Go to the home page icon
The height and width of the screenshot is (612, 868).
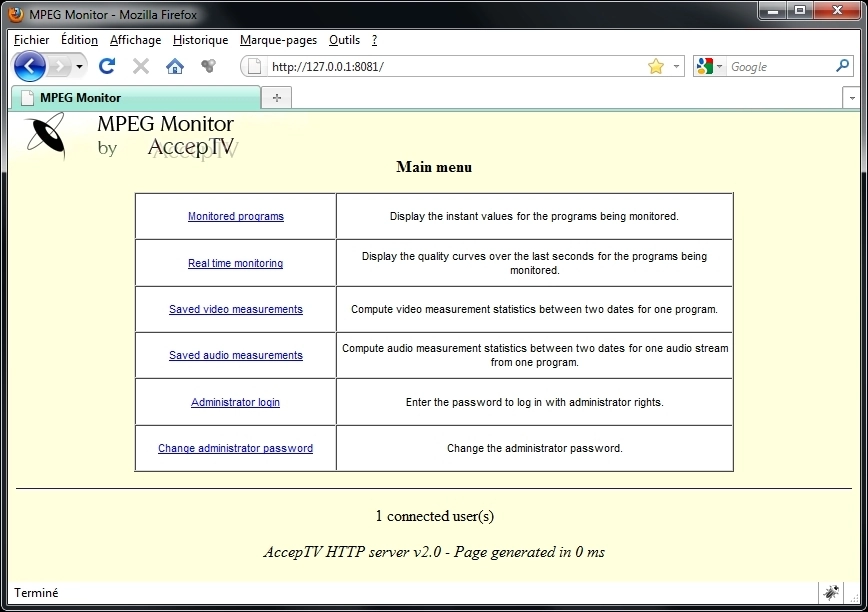tap(175, 66)
